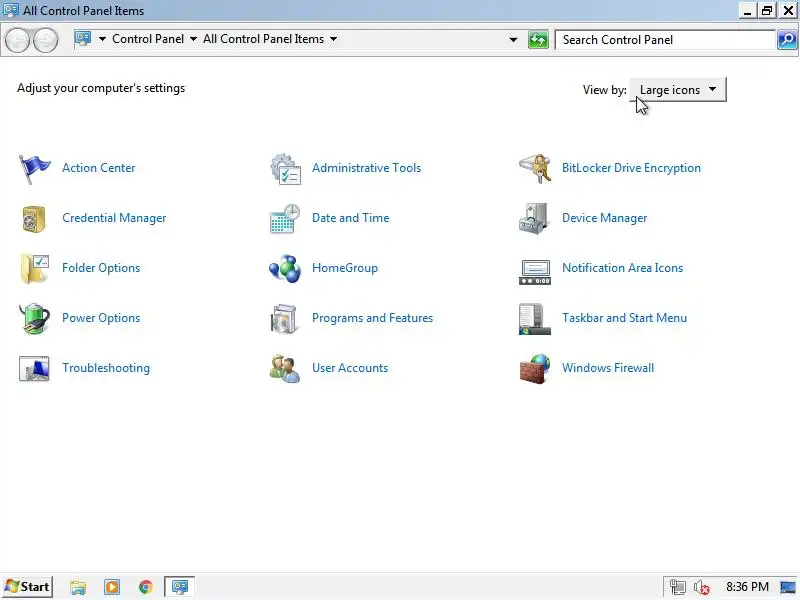Image resolution: width=800 pixels, height=600 pixels.
Task: Open Windows Explorer from the taskbar
Action: point(78,587)
